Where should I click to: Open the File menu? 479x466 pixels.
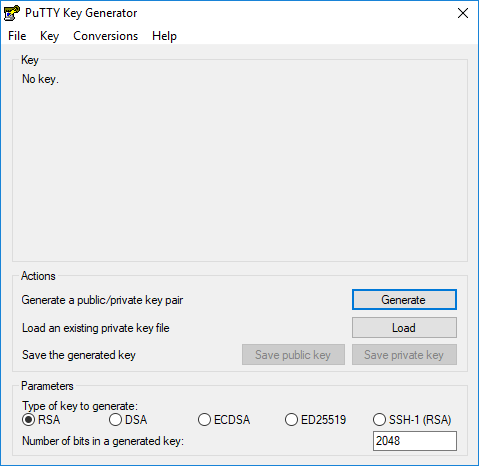point(17,36)
